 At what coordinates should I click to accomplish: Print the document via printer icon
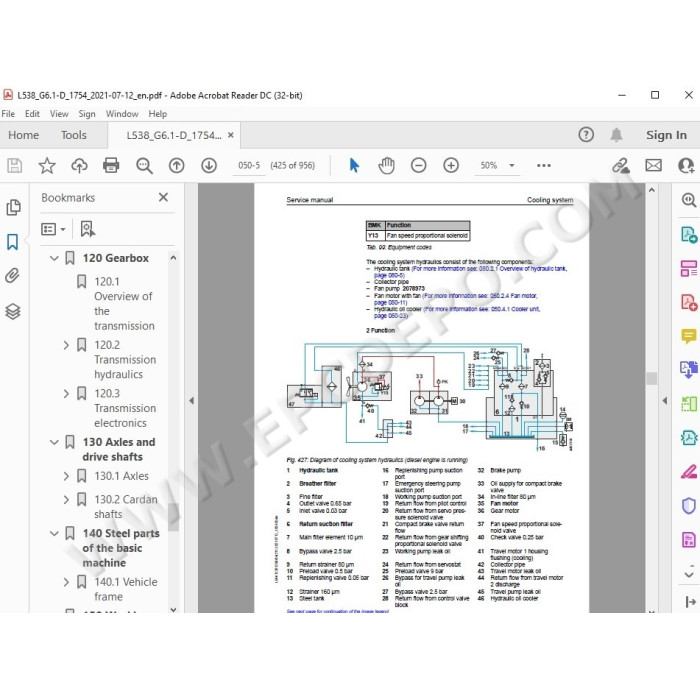tap(111, 166)
